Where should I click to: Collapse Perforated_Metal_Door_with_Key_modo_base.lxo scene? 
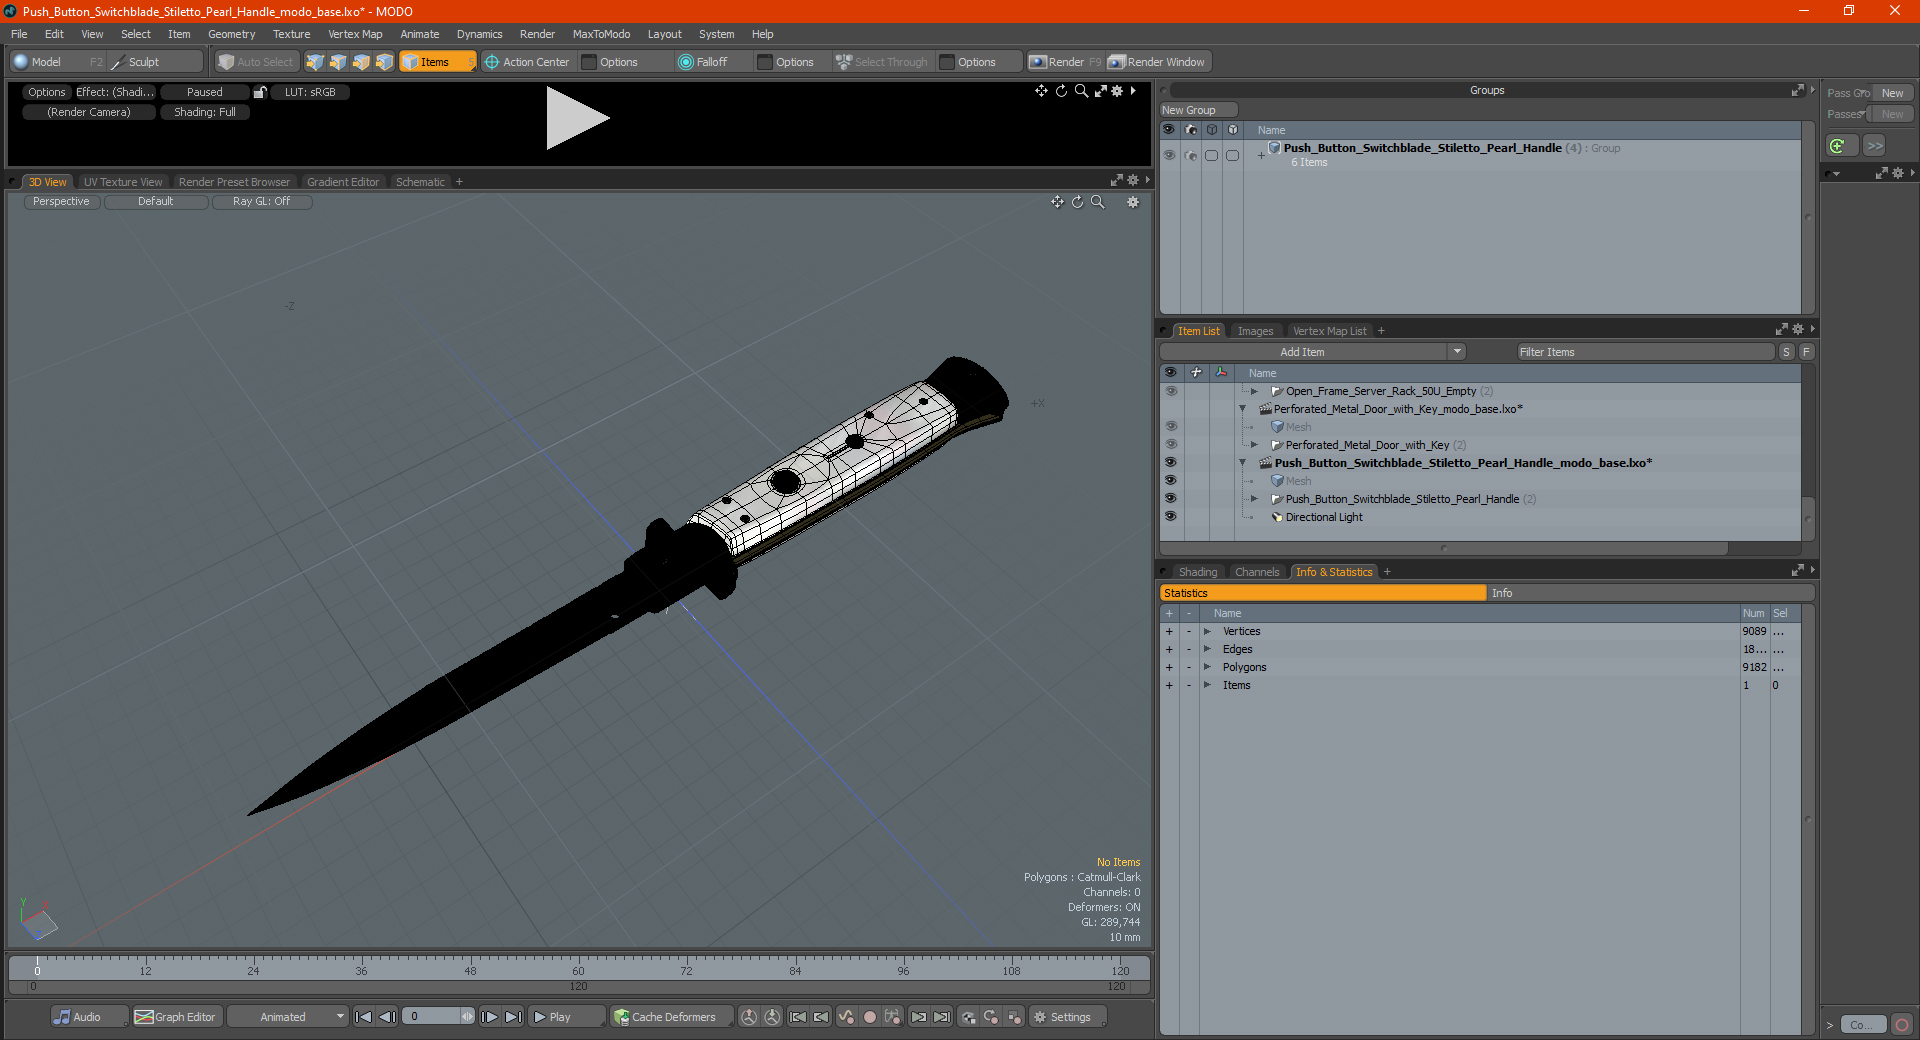[1243, 409]
